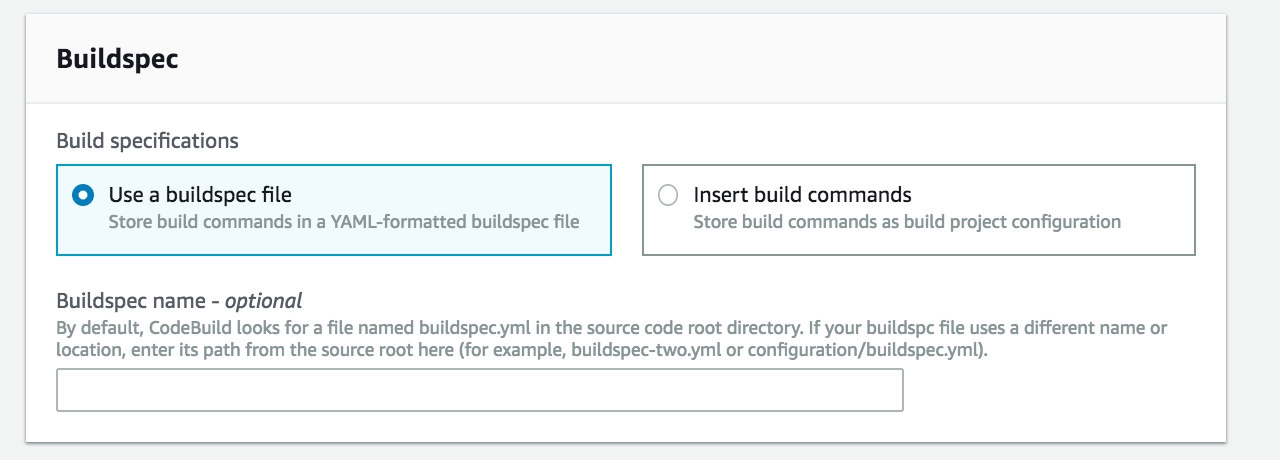
Task: Click the 'Use a buildspec file' label text
Action: tap(200, 195)
